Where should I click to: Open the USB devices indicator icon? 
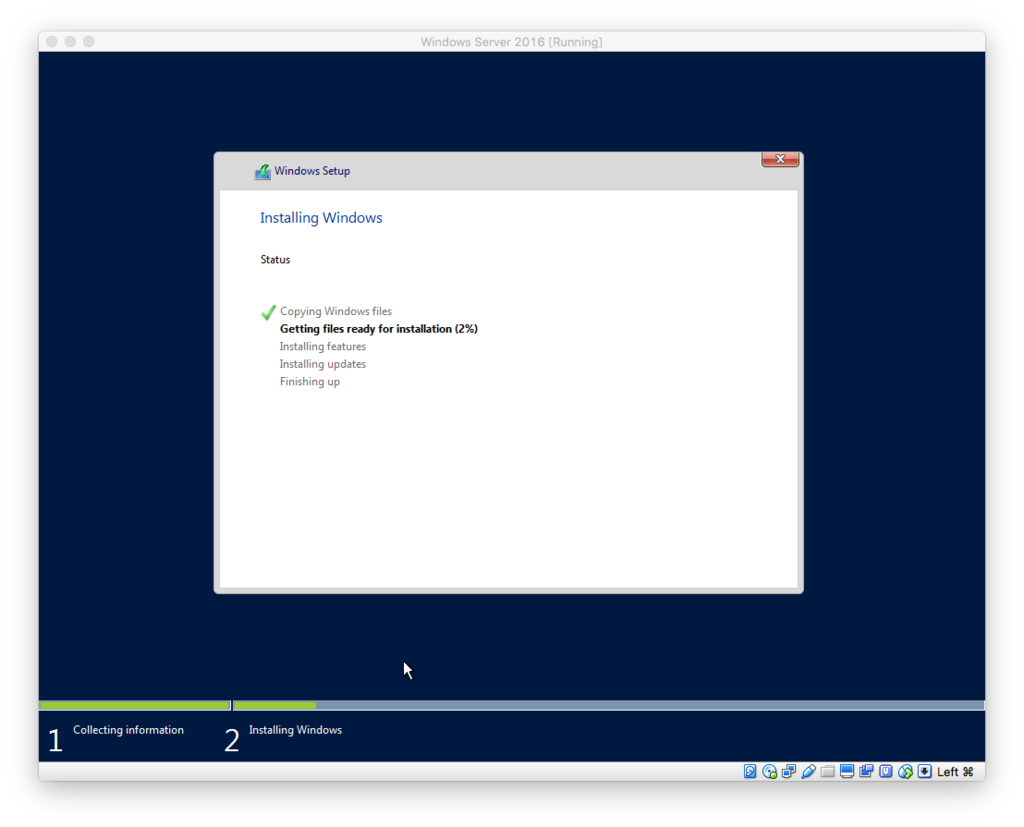click(x=808, y=771)
